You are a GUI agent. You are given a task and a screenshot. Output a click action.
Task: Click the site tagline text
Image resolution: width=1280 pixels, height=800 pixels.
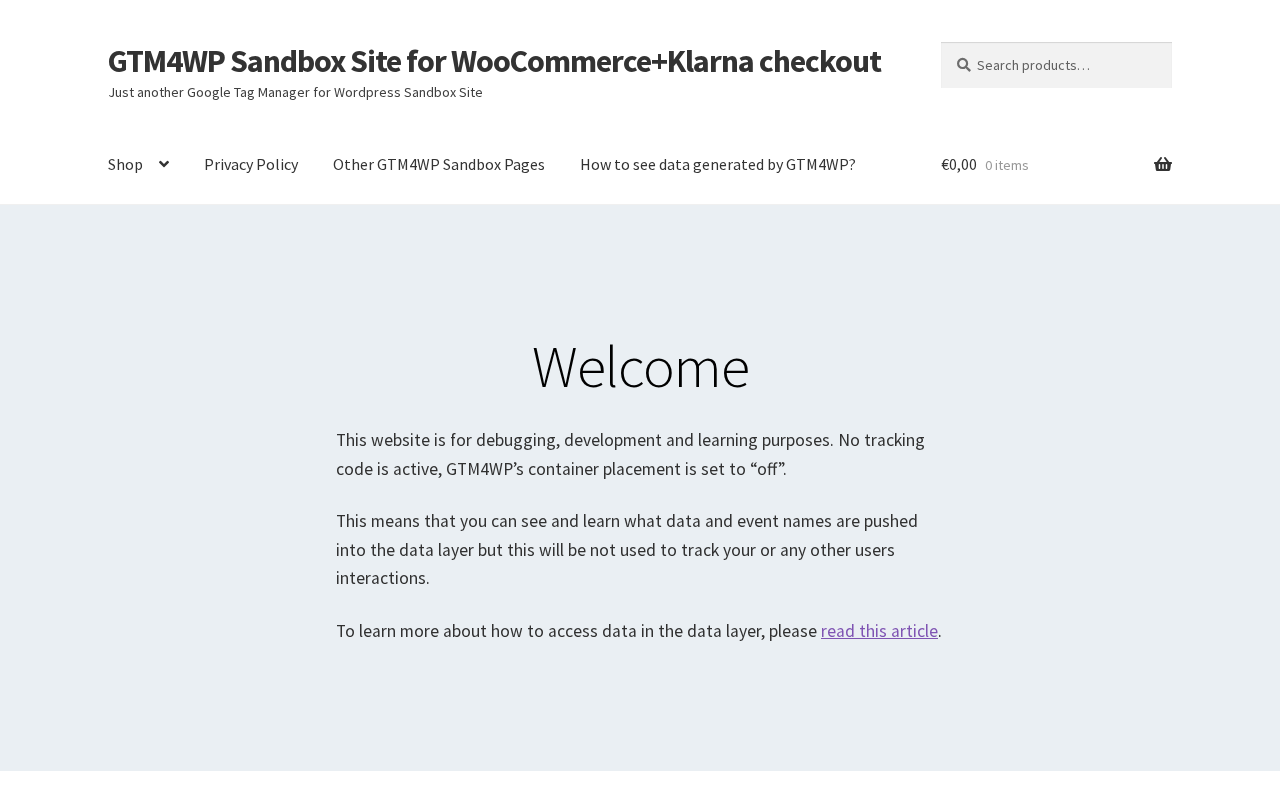click(295, 92)
